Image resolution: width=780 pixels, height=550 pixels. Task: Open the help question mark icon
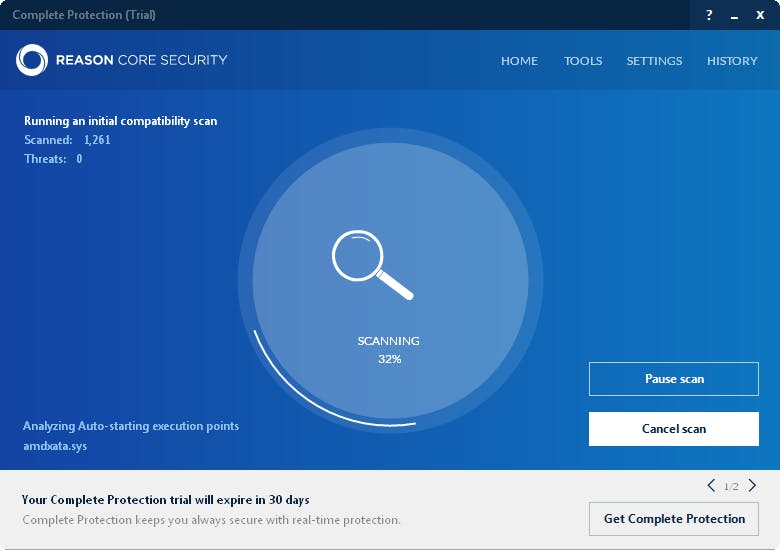point(709,15)
